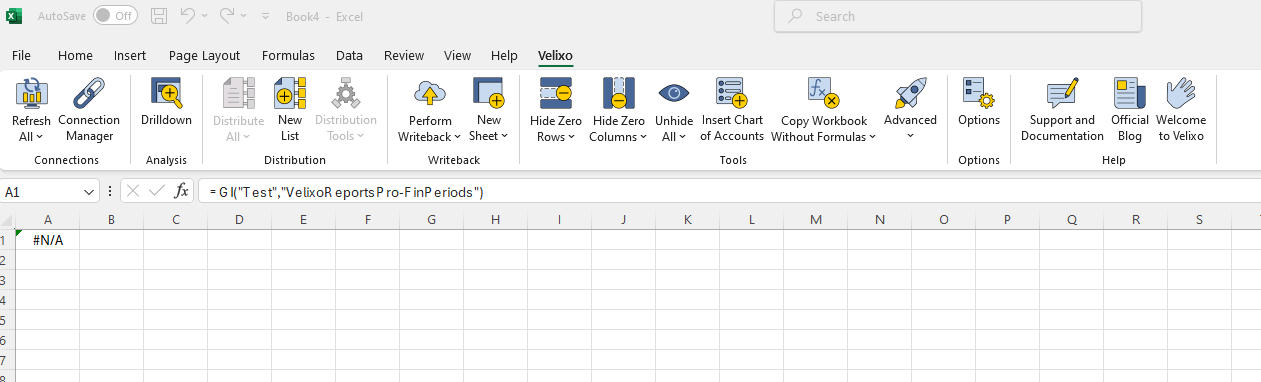Open Velixo Options
1261x382 pixels.
pyautogui.click(x=979, y=103)
